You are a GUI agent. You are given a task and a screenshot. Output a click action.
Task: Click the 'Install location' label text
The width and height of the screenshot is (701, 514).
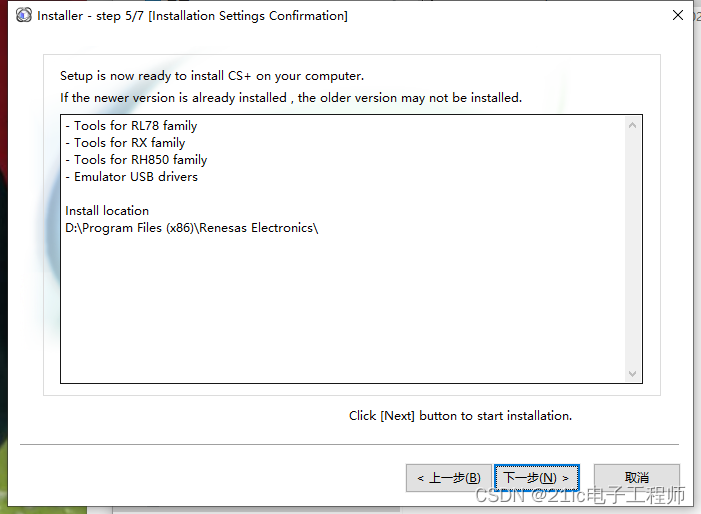[107, 211]
